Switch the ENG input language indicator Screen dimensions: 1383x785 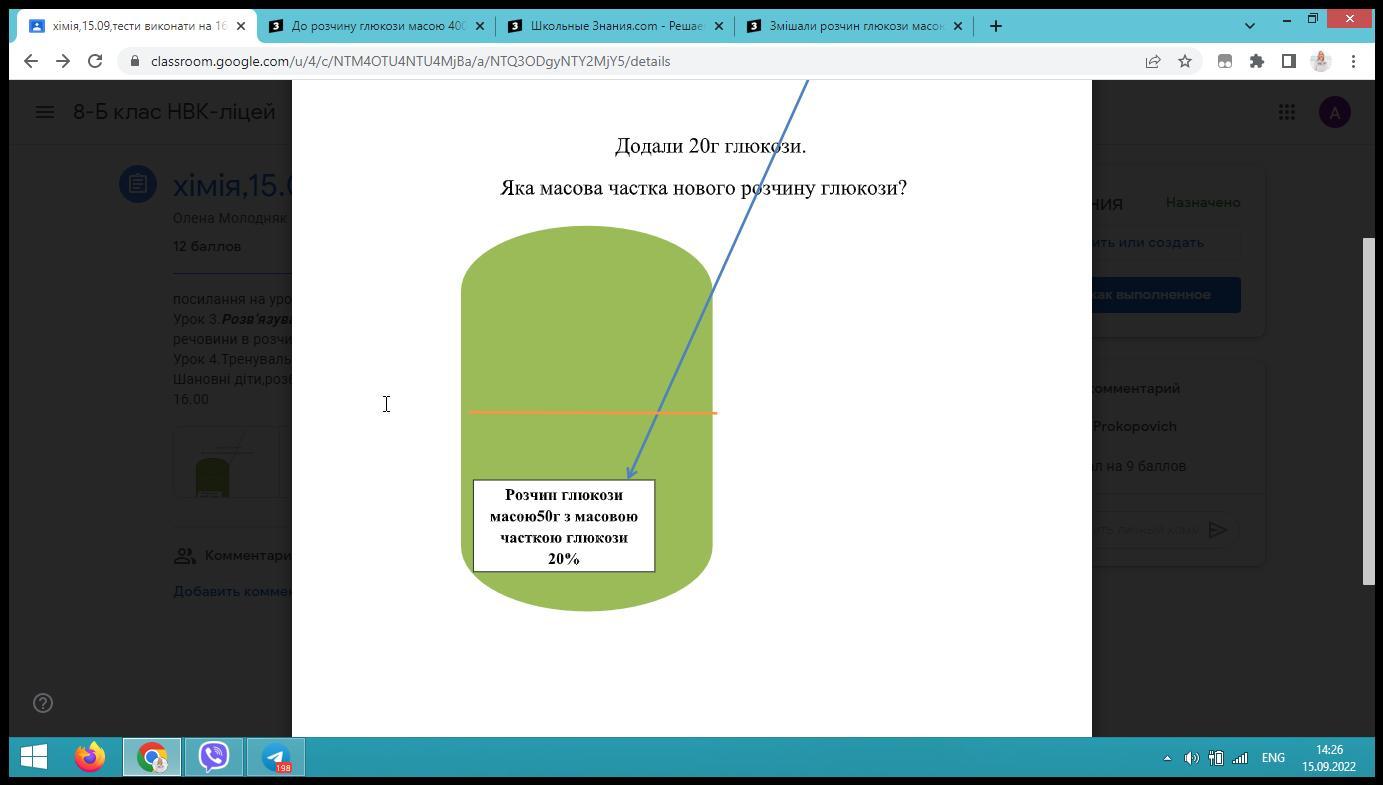click(x=1273, y=758)
